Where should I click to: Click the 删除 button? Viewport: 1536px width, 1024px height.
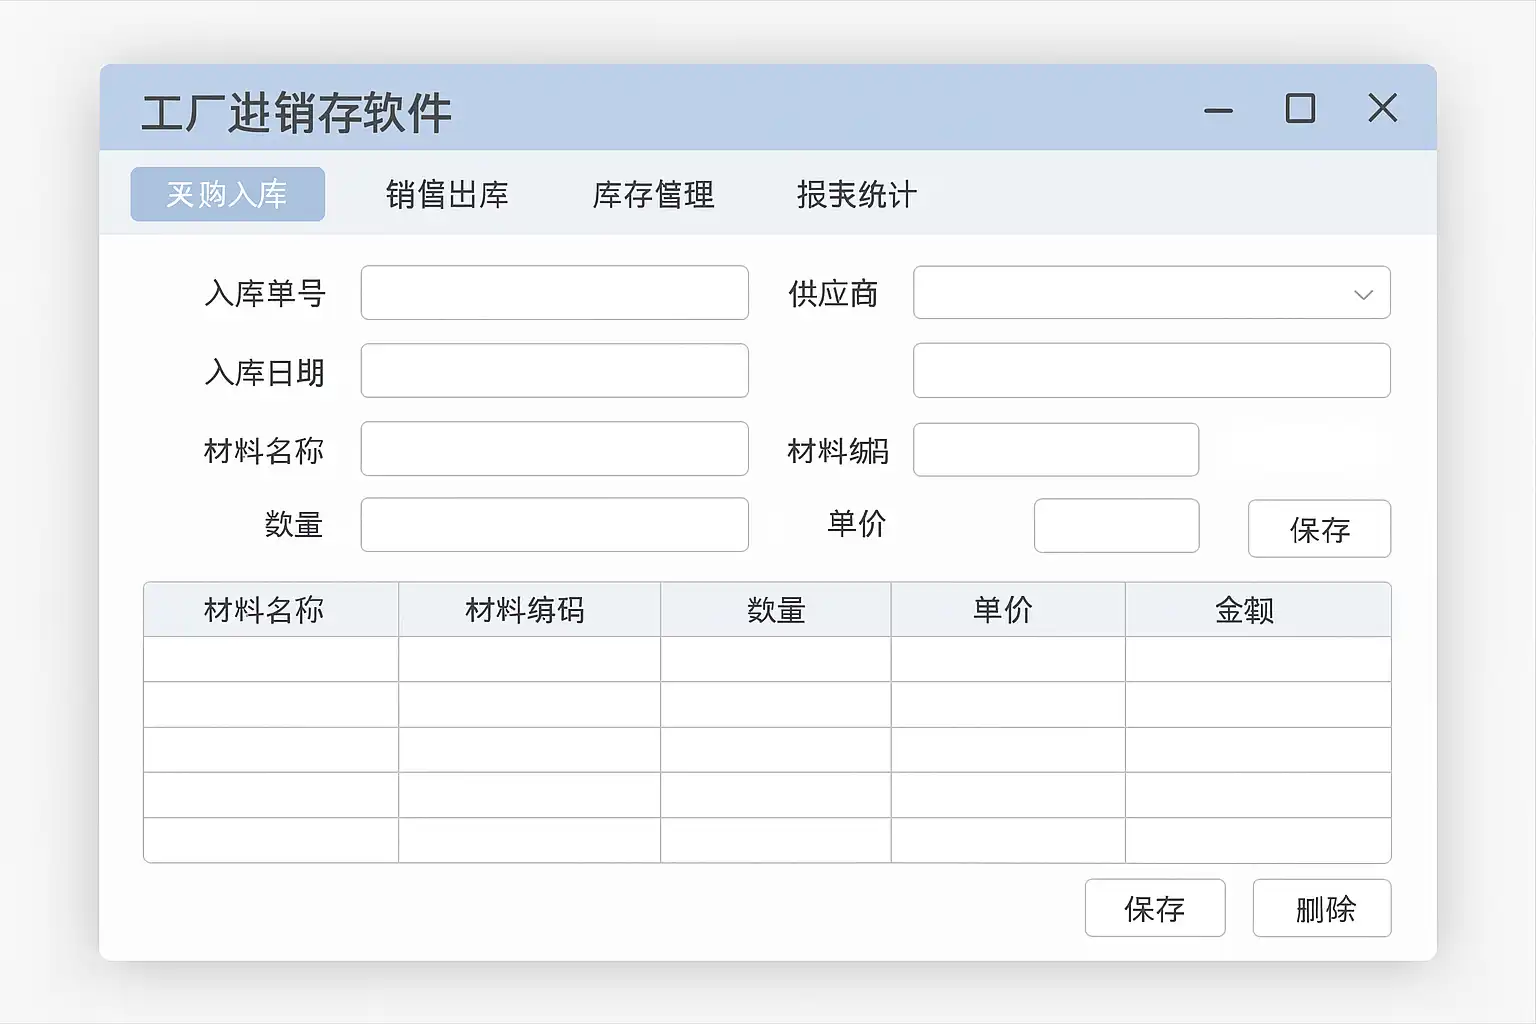[x=1322, y=908]
